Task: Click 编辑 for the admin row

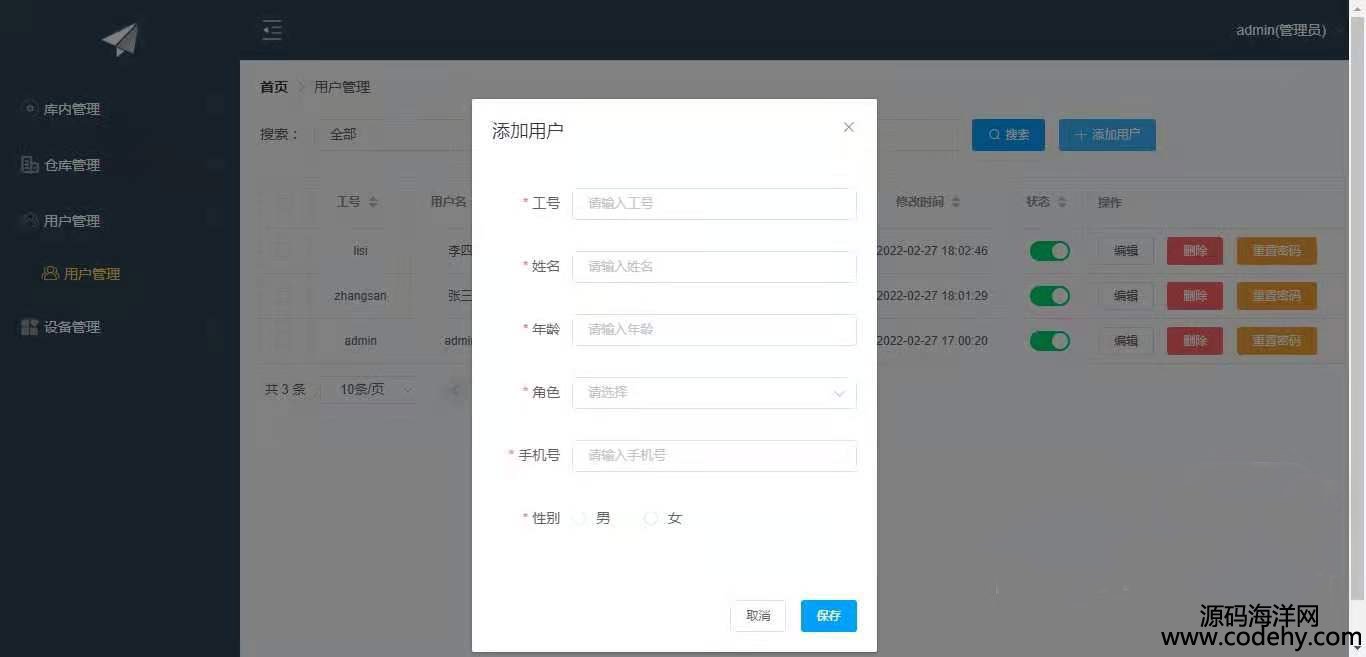Action: click(x=1126, y=341)
